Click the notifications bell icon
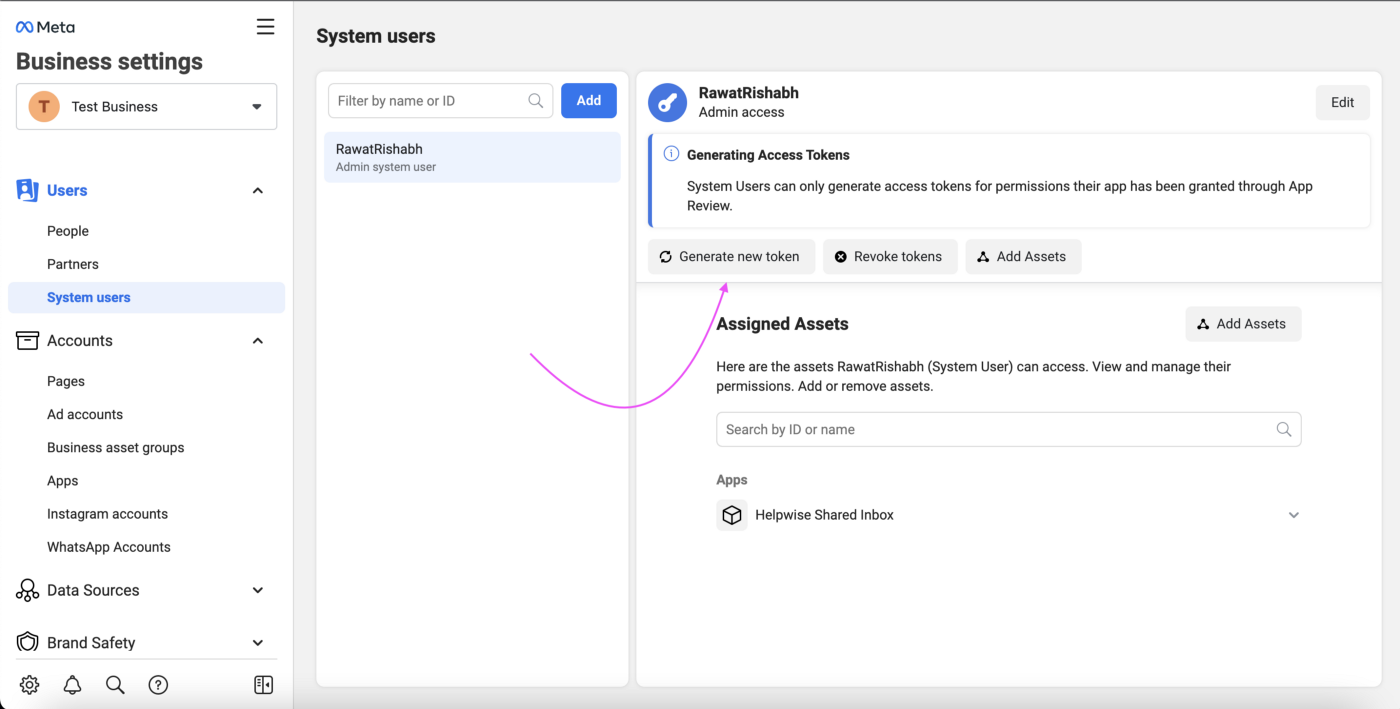Viewport: 1400px width, 709px height. click(72, 685)
